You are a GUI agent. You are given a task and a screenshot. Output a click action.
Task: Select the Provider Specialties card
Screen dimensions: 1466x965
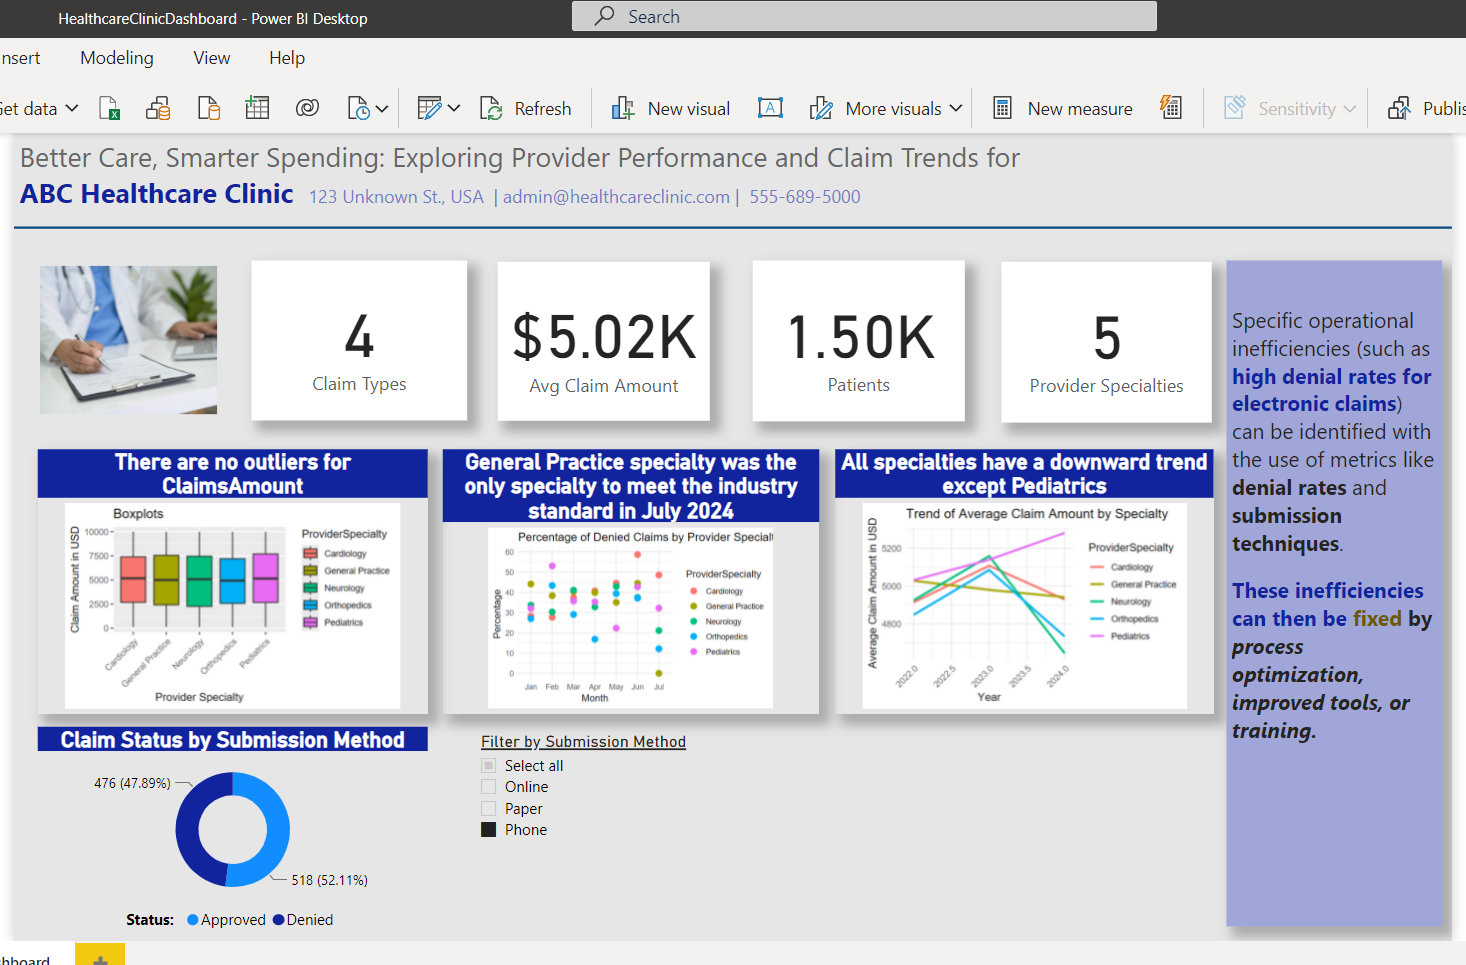coord(1107,342)
